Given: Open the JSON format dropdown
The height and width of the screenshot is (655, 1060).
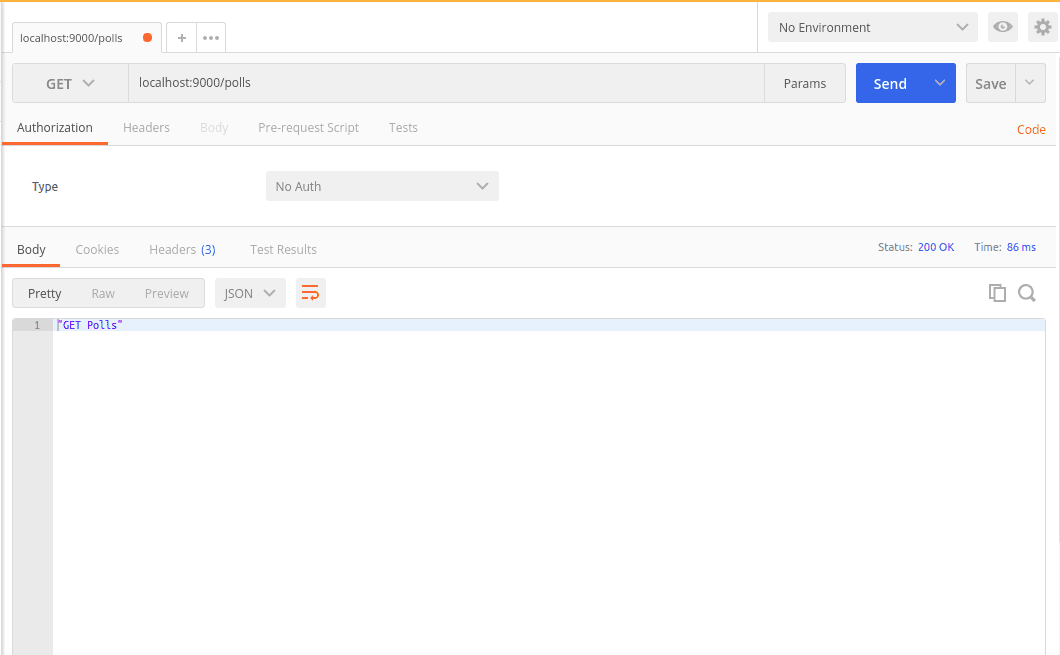Looking at the screenshot, I should click(250, 293).
